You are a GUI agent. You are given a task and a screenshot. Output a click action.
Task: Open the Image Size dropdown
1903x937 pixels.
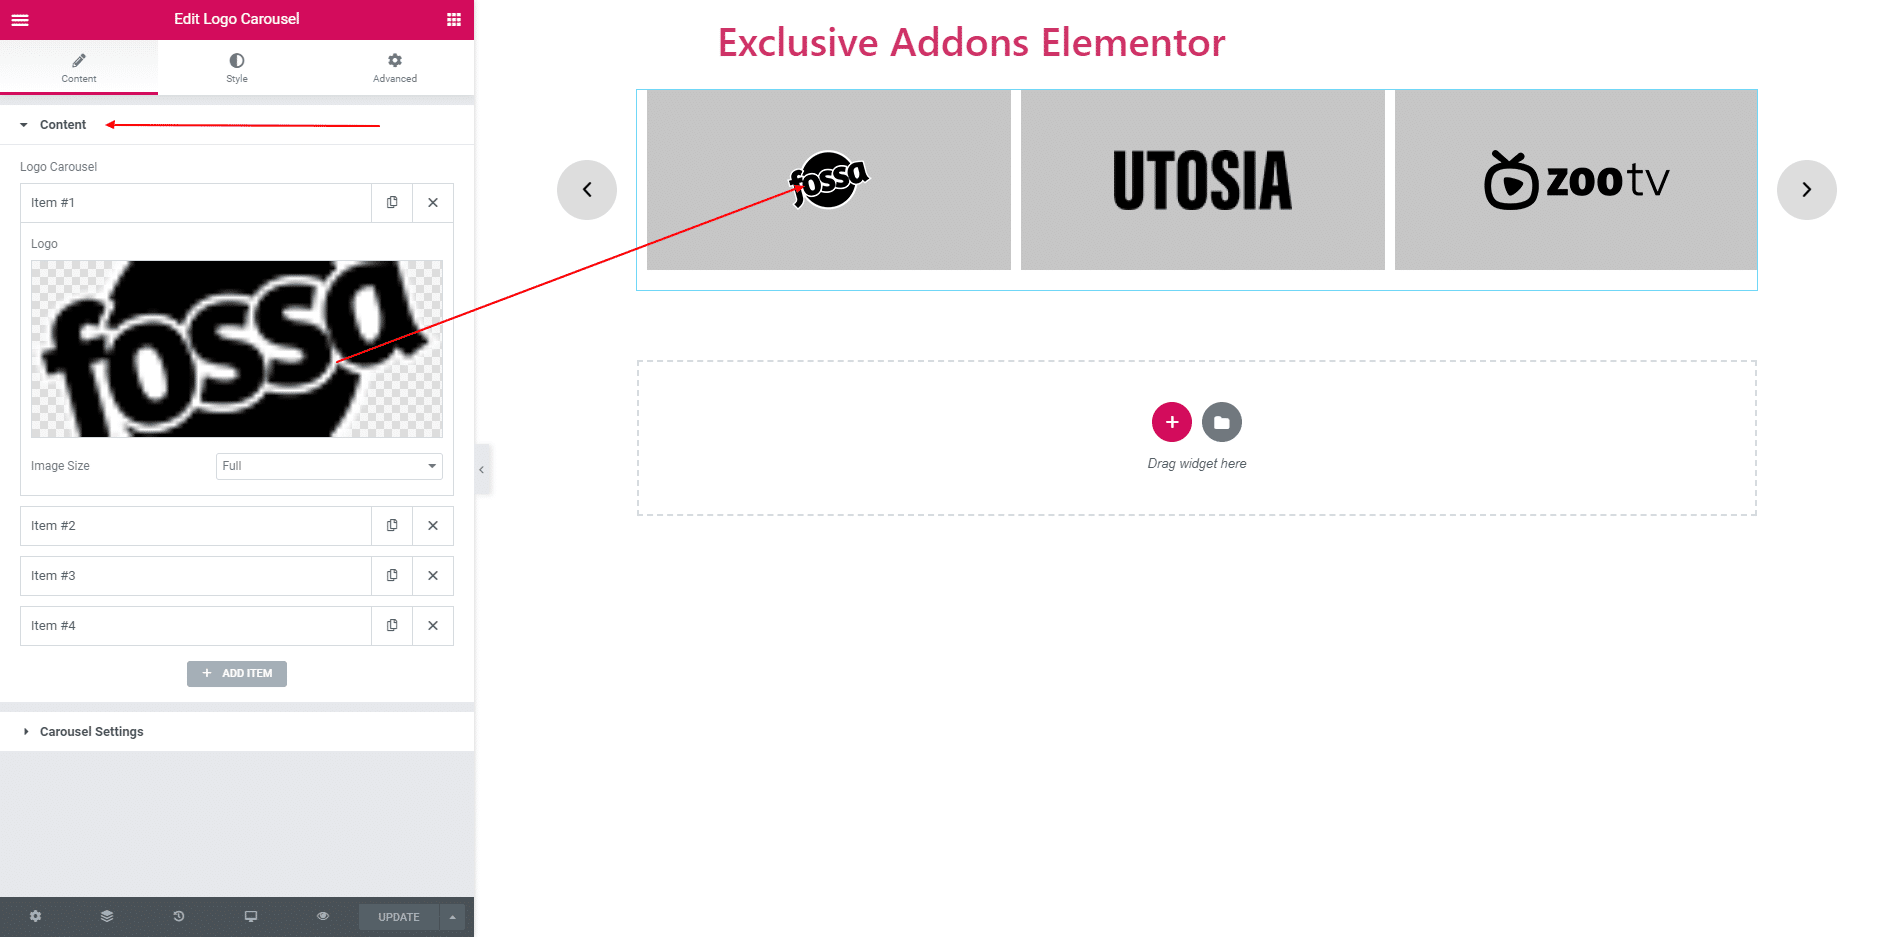point(329,466)
